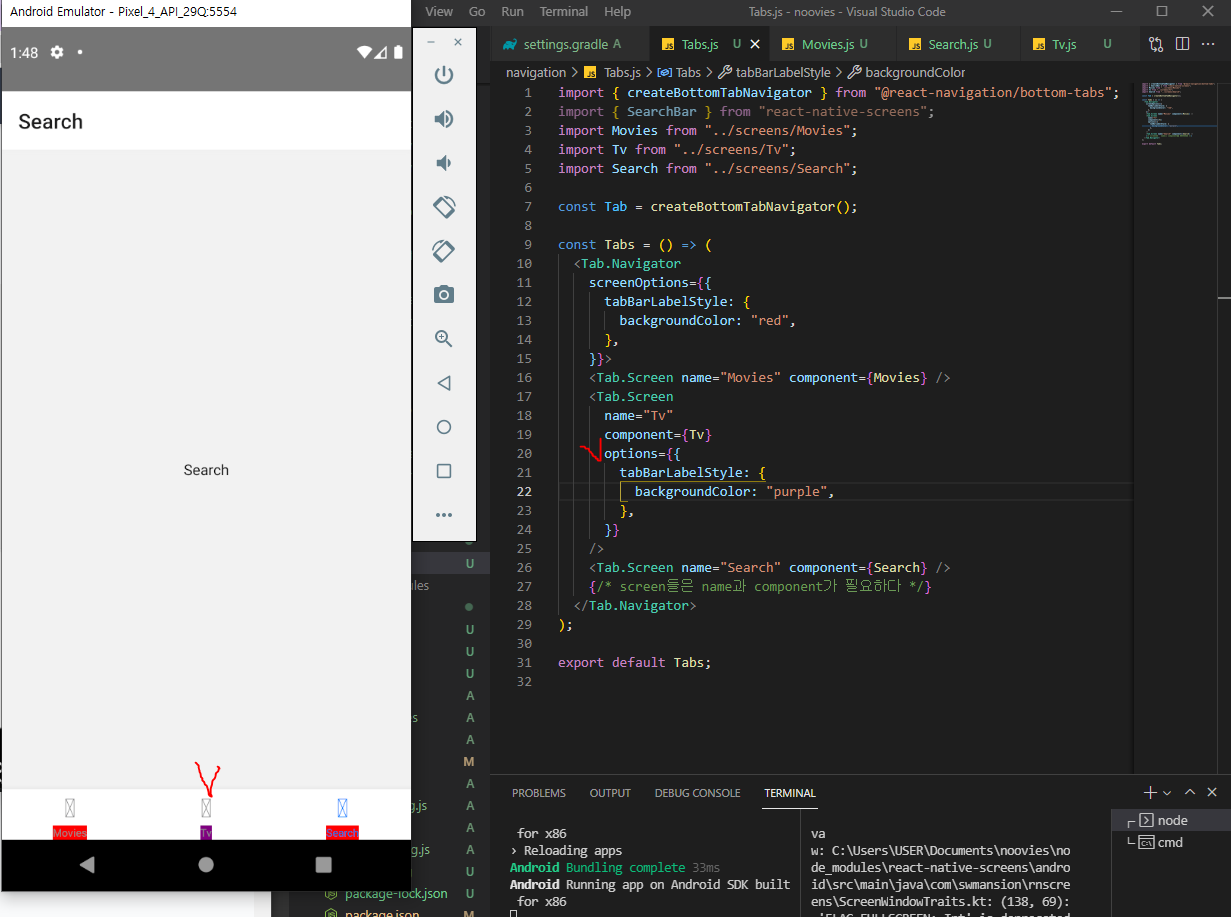Tap the Android back navigation button
Screen dimensions: 1231x917
87,865
